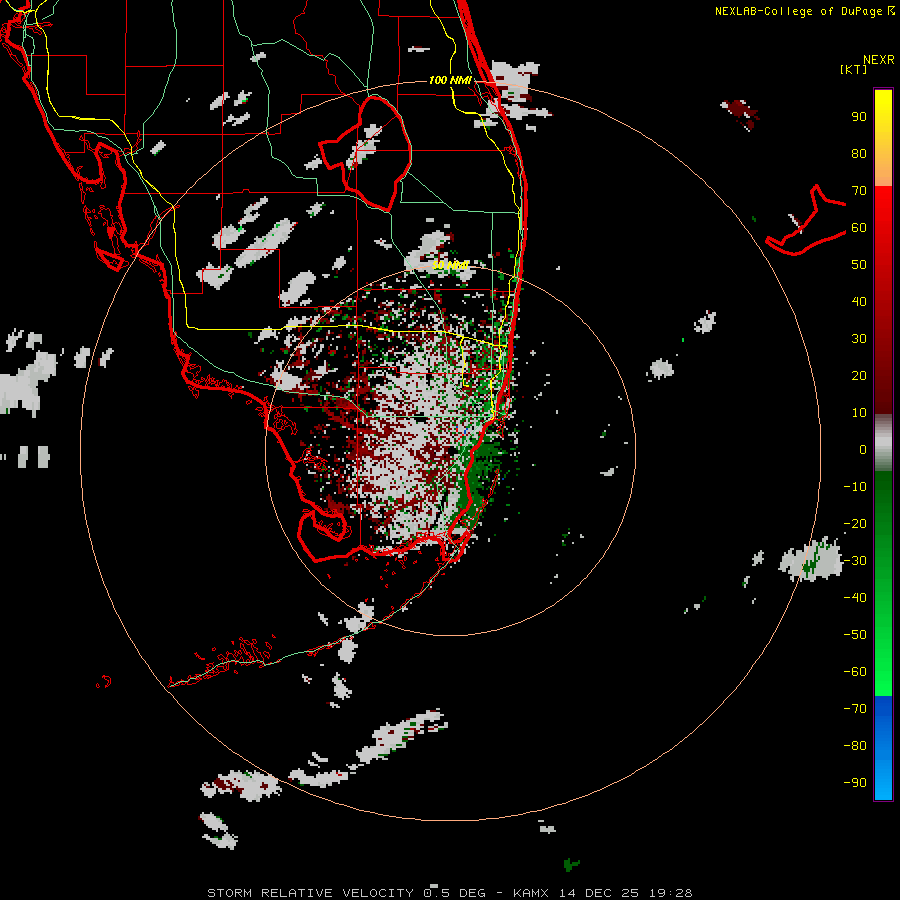The height and width of the screenshot is (900, 900).
Task: Select the -40 value on velocity scale
Action: (x=855, y=598)
